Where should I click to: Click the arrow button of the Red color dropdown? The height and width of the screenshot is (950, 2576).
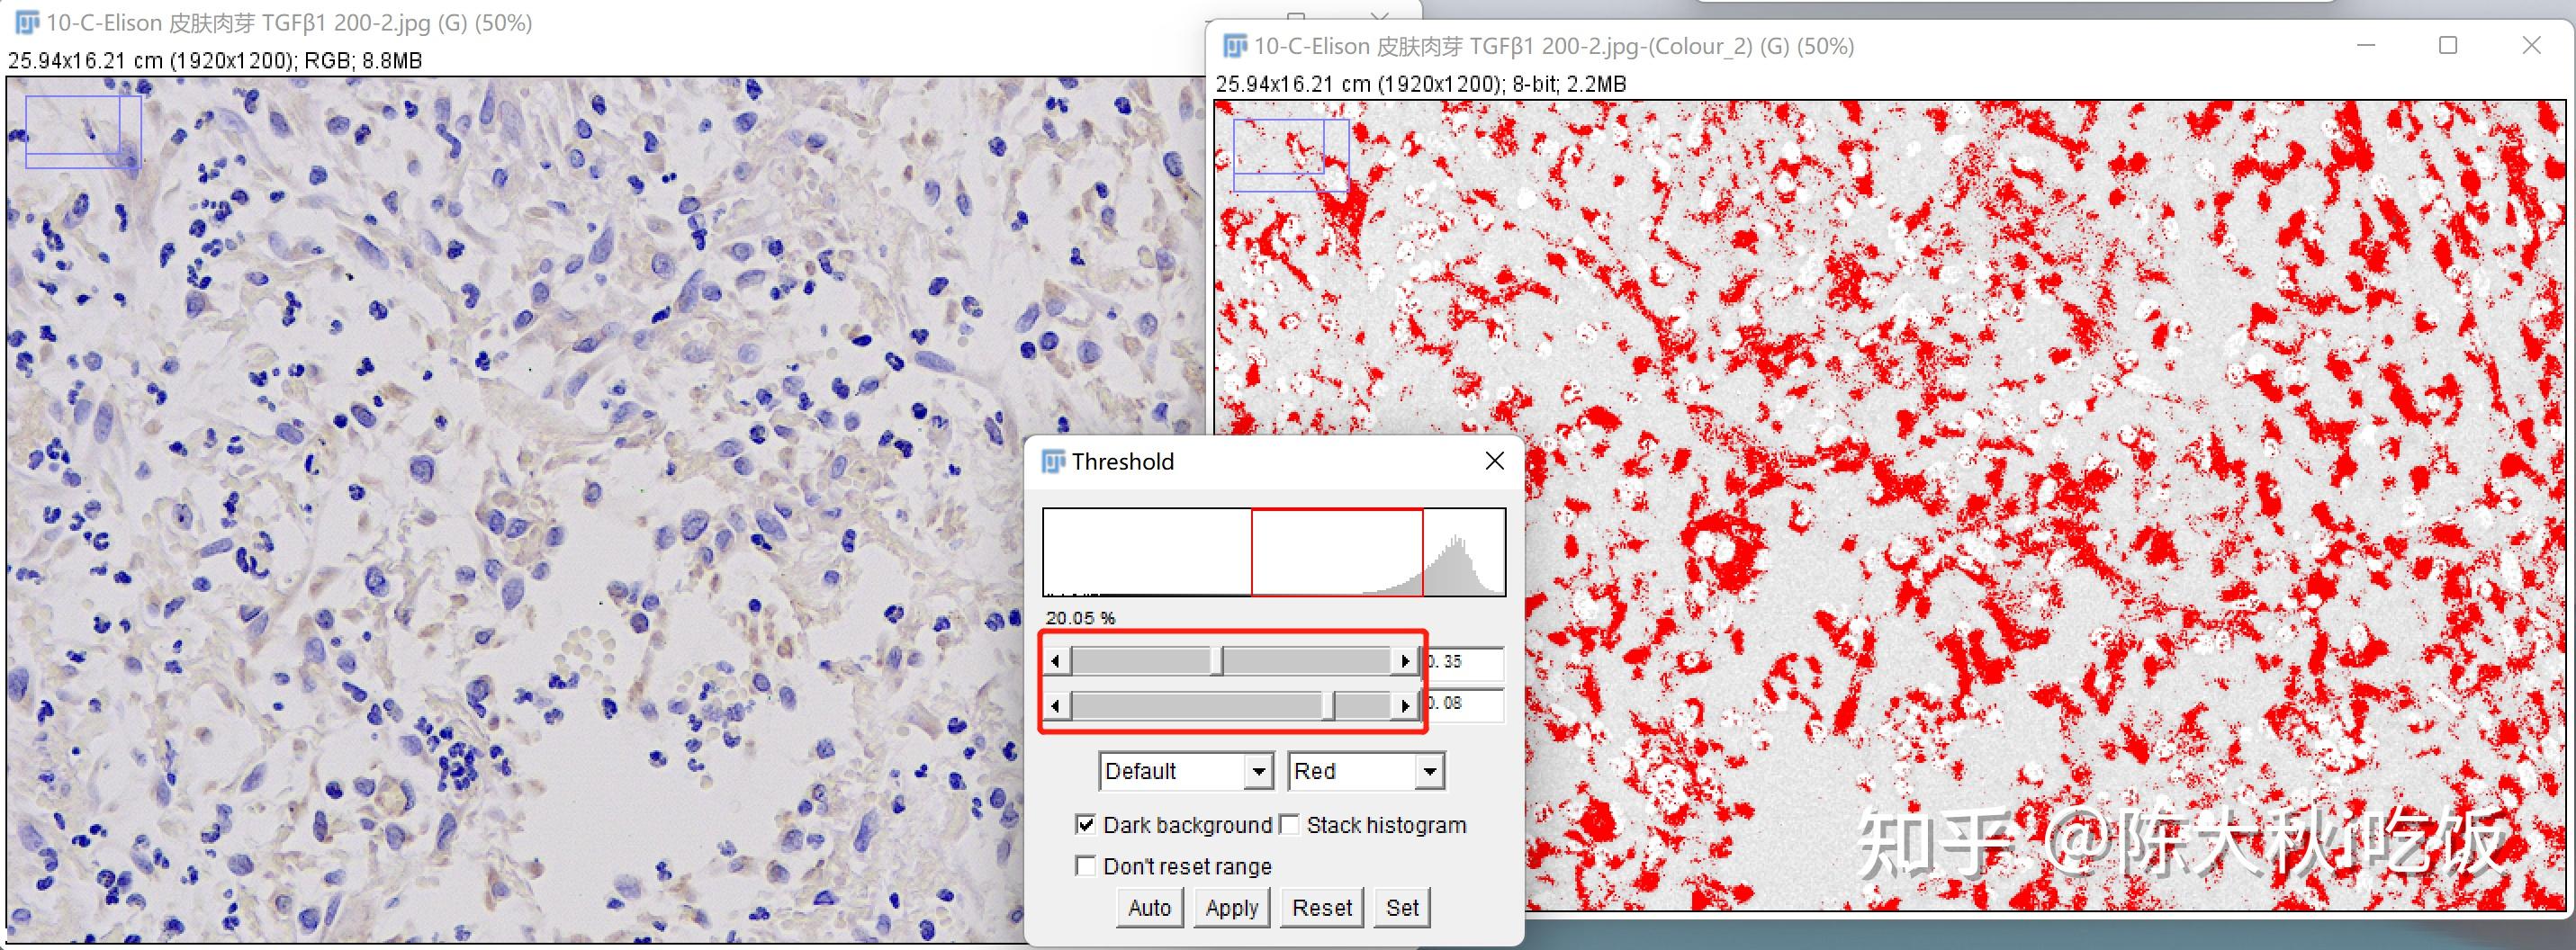point(1430,771)
